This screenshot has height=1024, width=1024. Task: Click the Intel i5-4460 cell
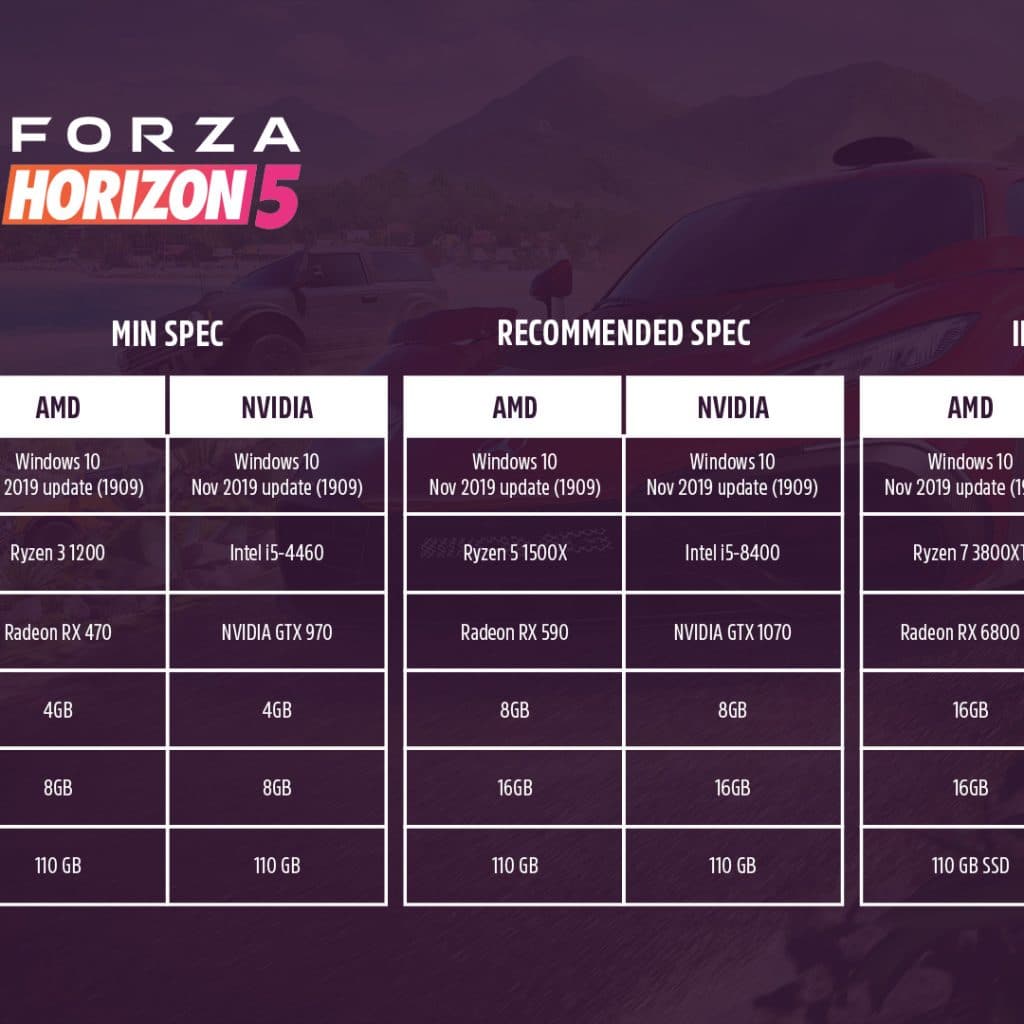point(277,553)
